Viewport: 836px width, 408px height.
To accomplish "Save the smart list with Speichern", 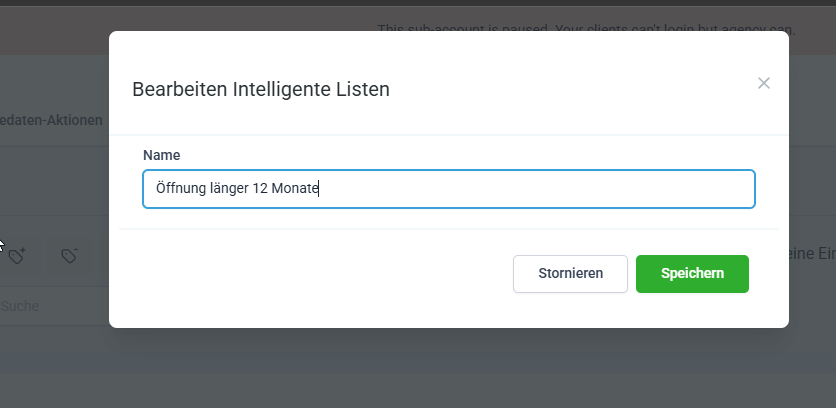I will click(x=692, y=274).
